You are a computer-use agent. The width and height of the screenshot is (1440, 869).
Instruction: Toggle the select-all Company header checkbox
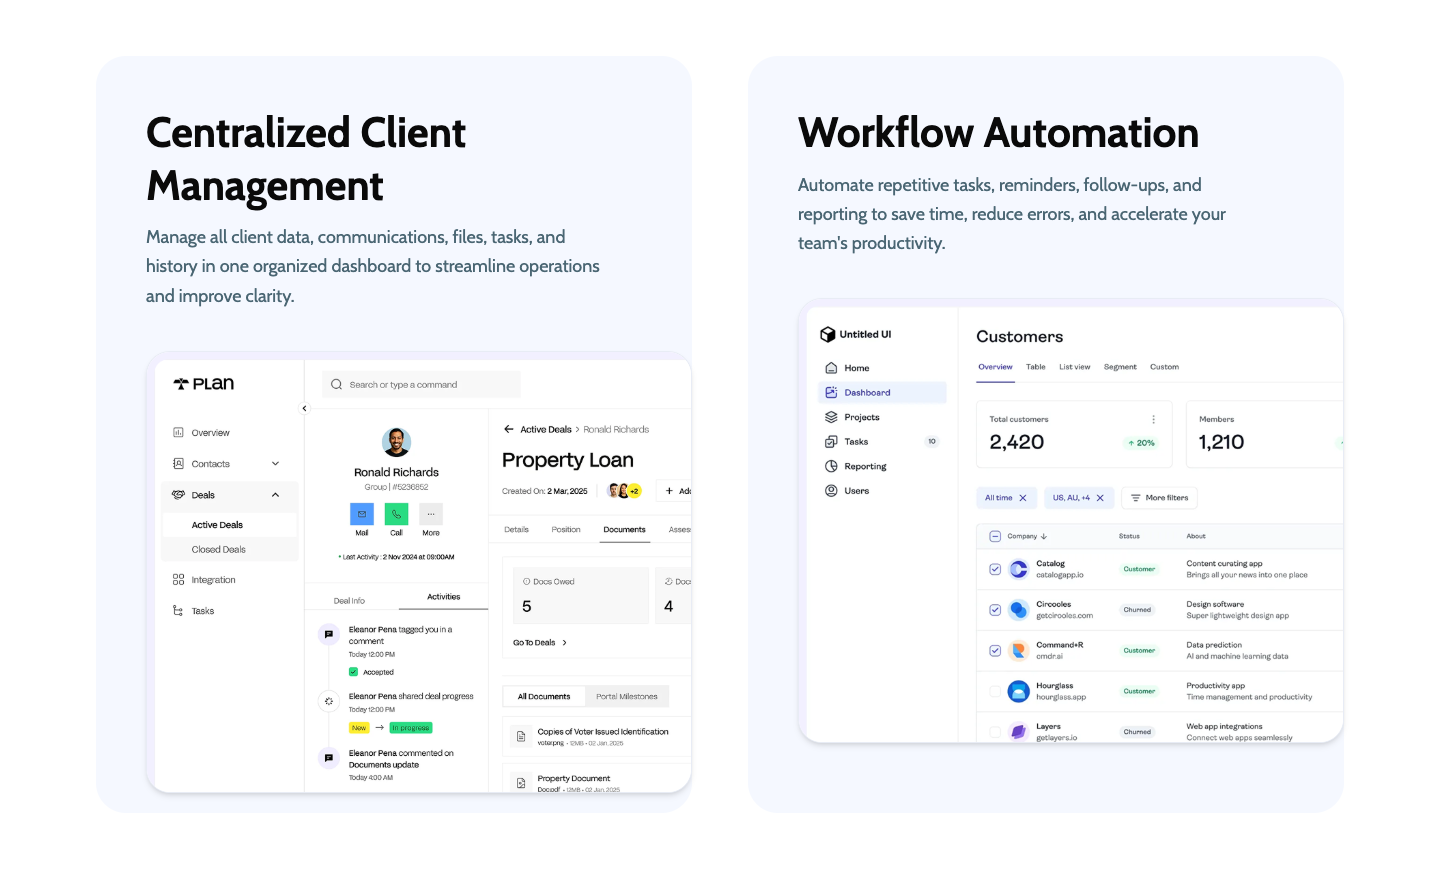995,536
